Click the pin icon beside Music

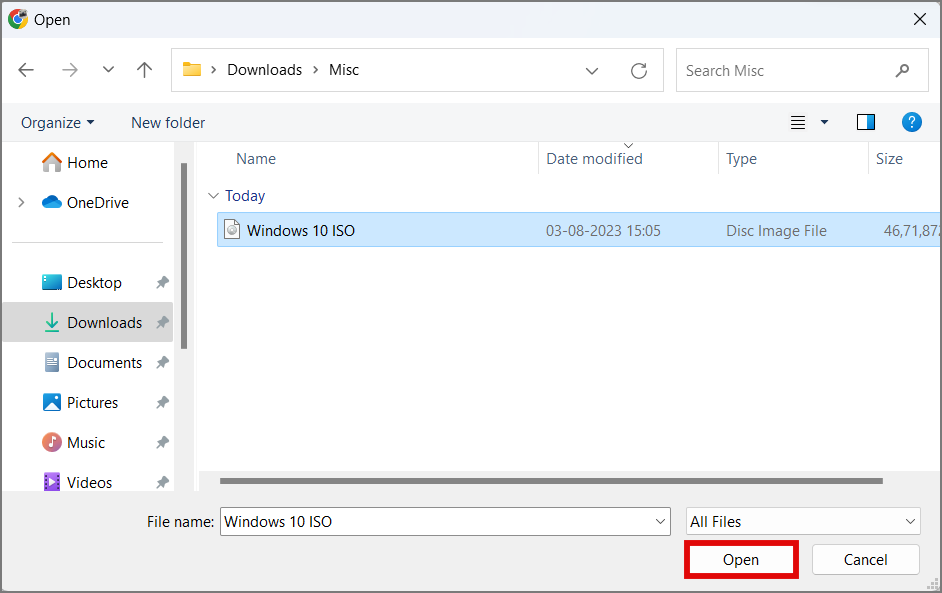pos(162,443)
